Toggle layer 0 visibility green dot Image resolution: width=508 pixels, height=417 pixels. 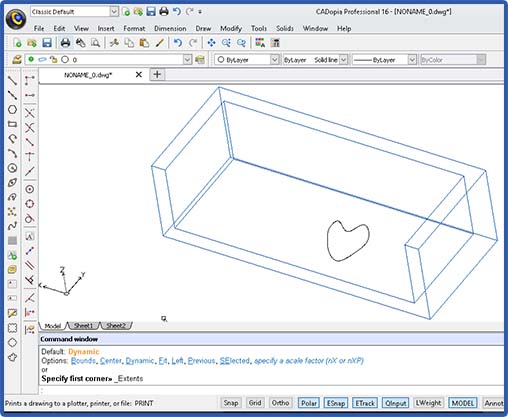31,59
